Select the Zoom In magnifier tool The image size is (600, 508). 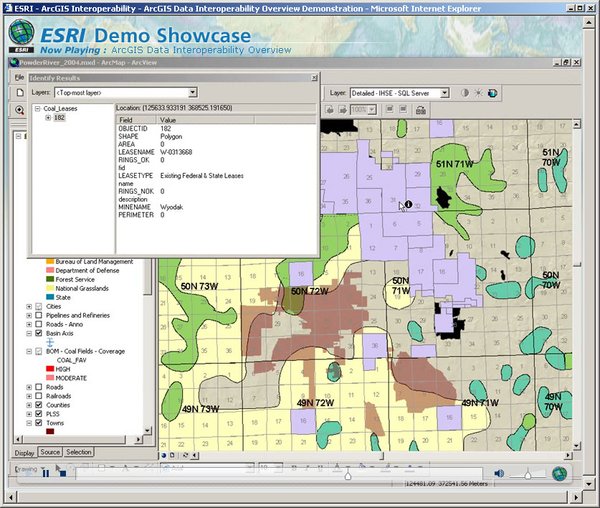click(x=20, y=110)
